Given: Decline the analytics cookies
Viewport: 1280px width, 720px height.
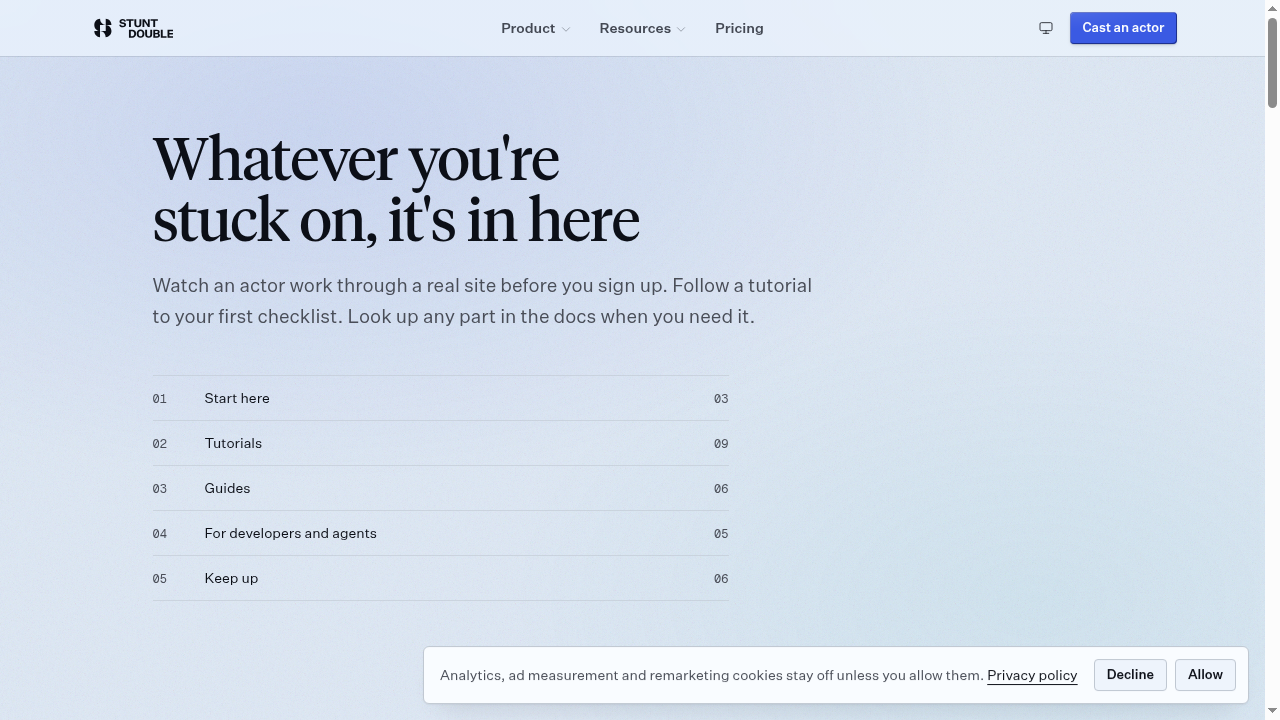Looking at the screenshot, I should coord(1130,675).
